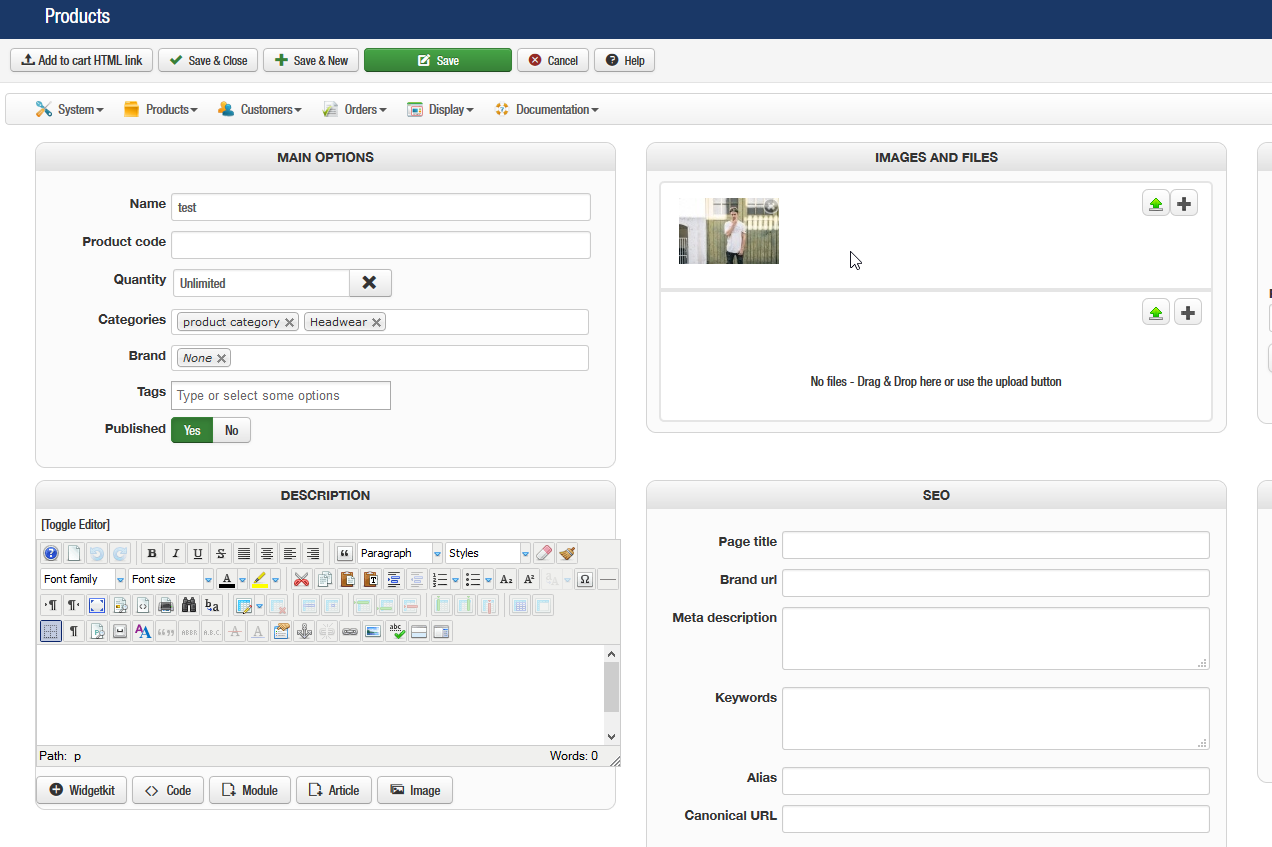Click the Save & New button

[311, 60]
